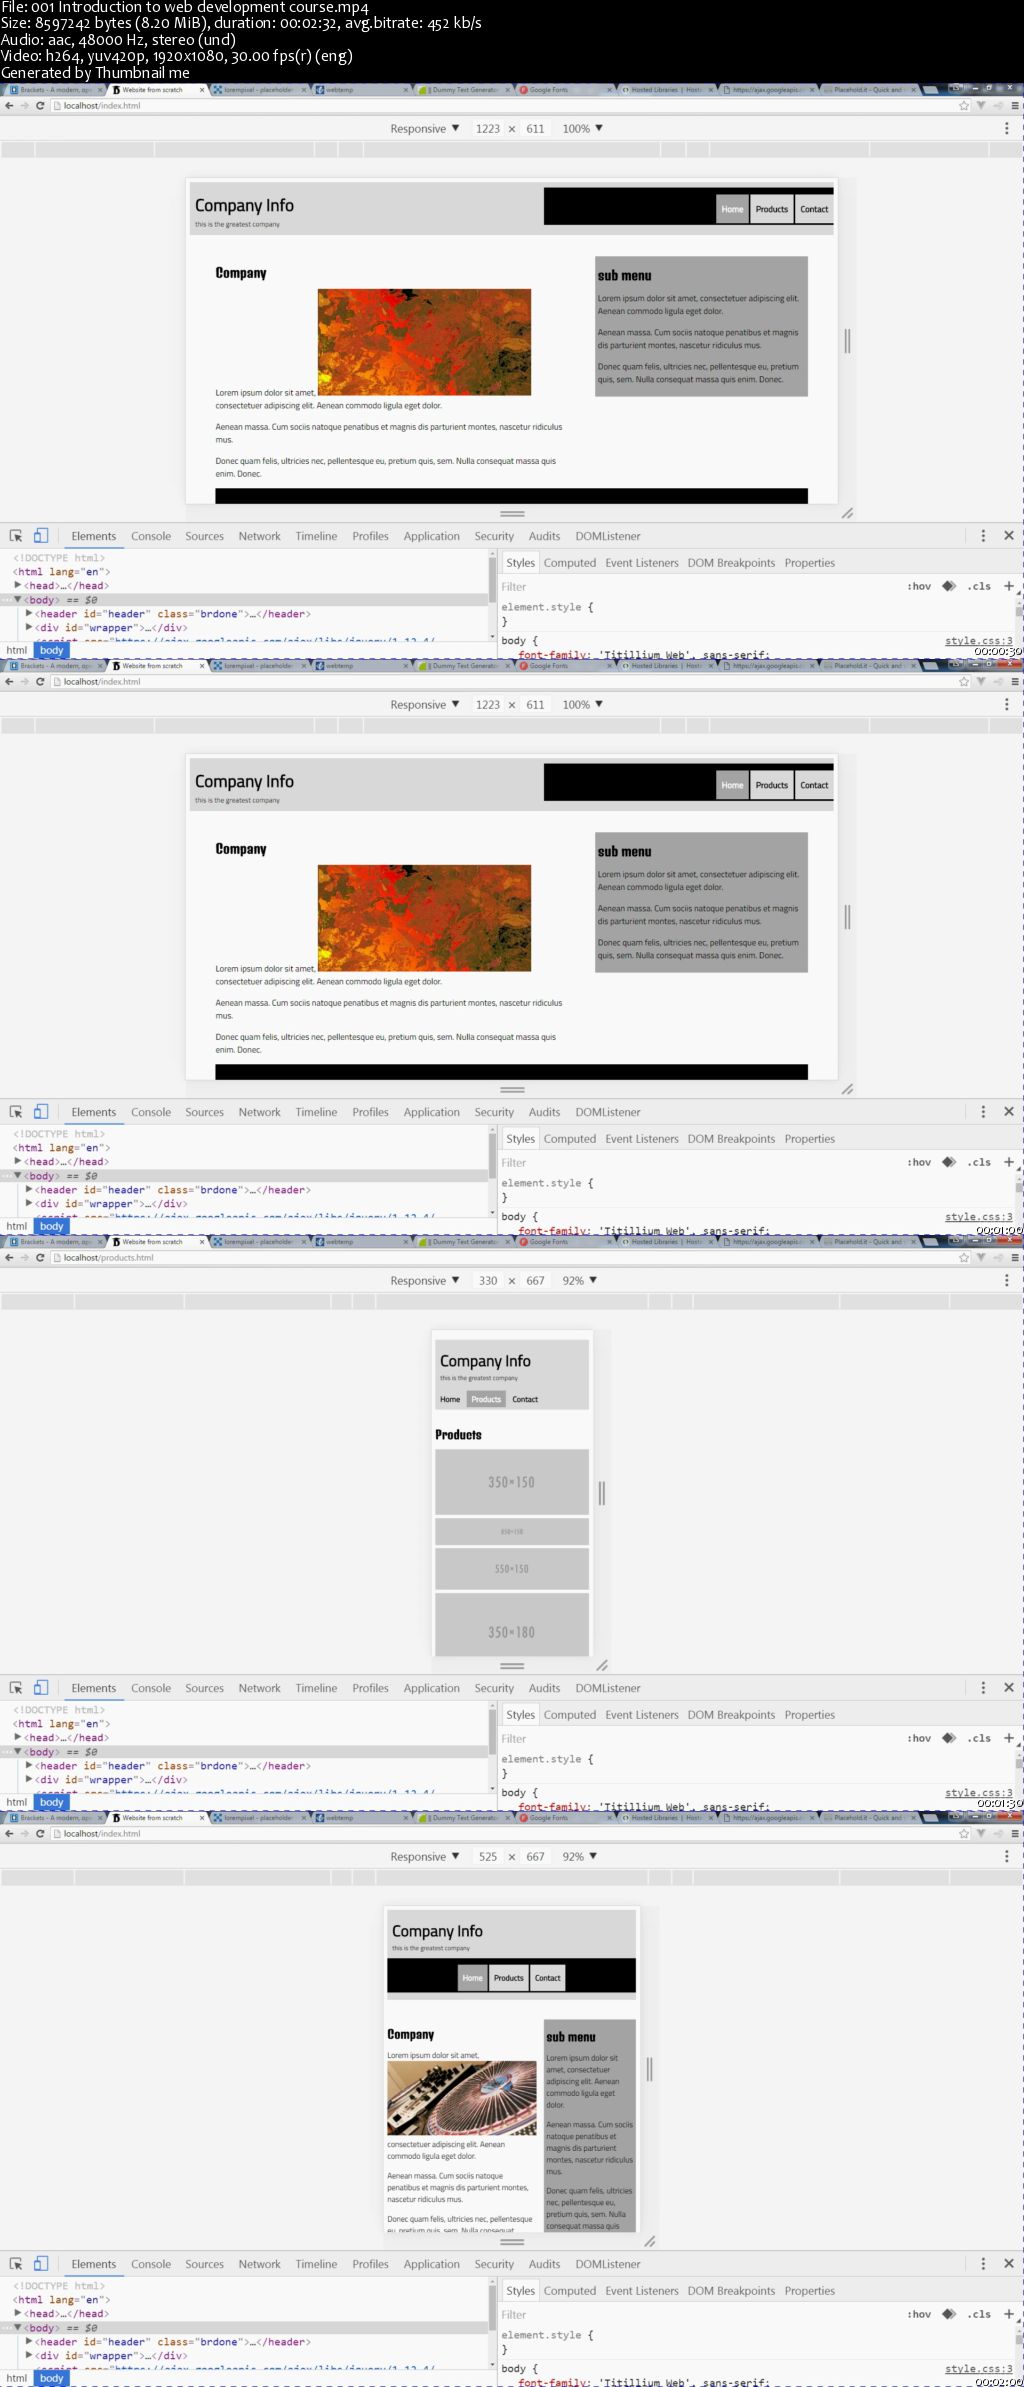Open Chrome hamburger menu in the 00:01:00 frame
Image resolution: width=1024 pixels, height=2387 pixels.
point(1014,681)
